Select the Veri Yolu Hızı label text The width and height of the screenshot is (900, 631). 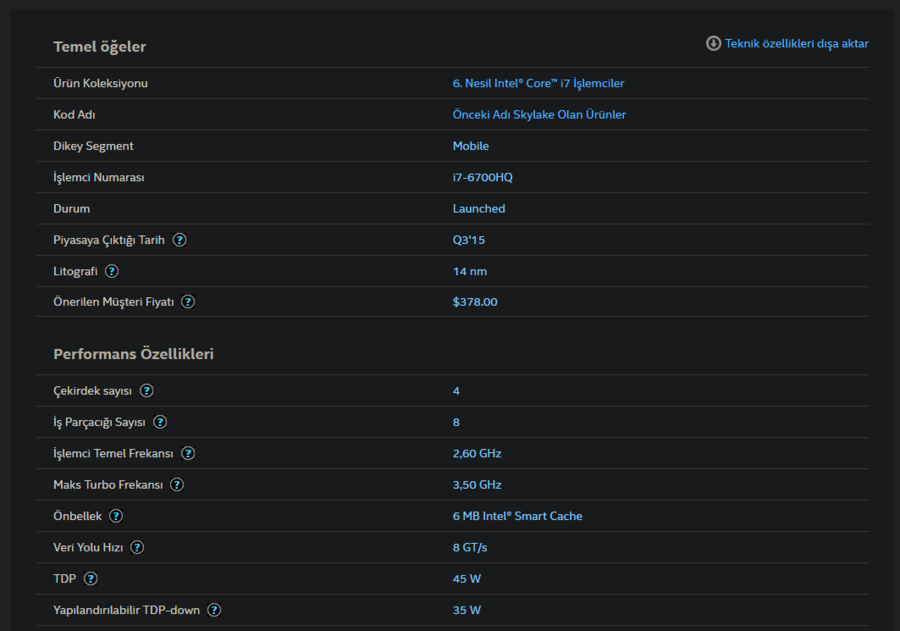[88, 547]
